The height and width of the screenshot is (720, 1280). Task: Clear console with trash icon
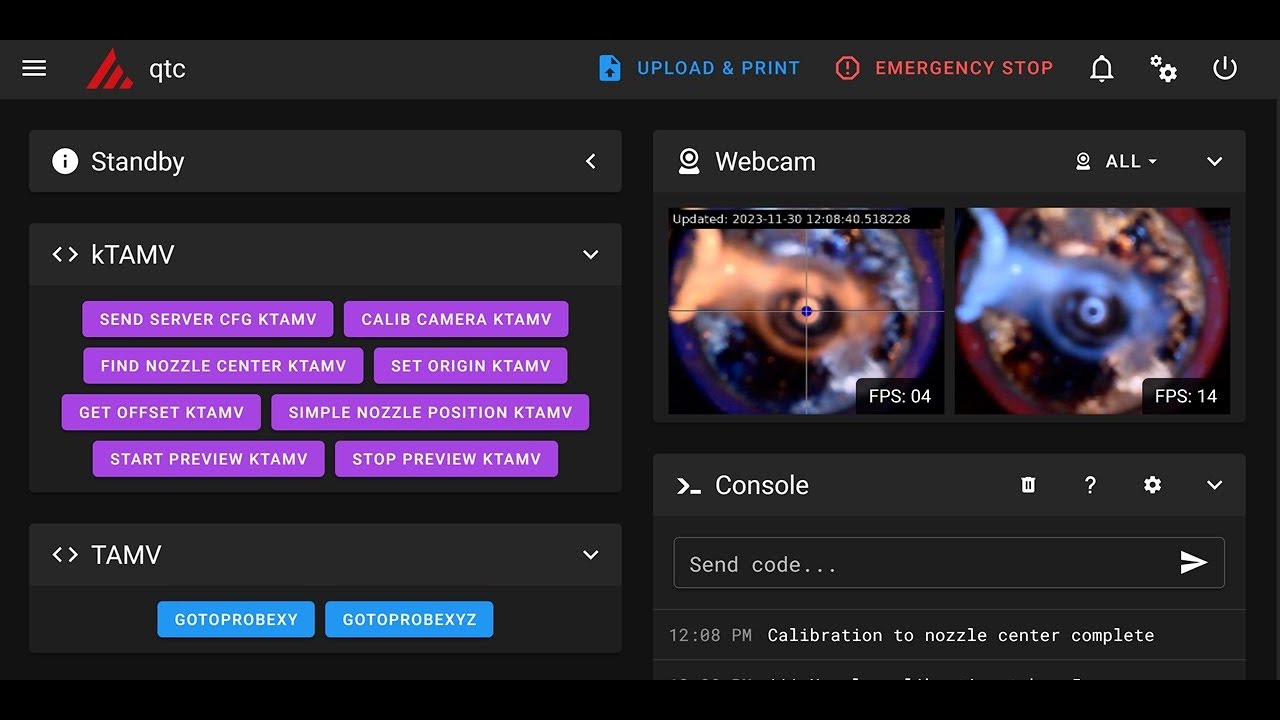click(1028, 485)
